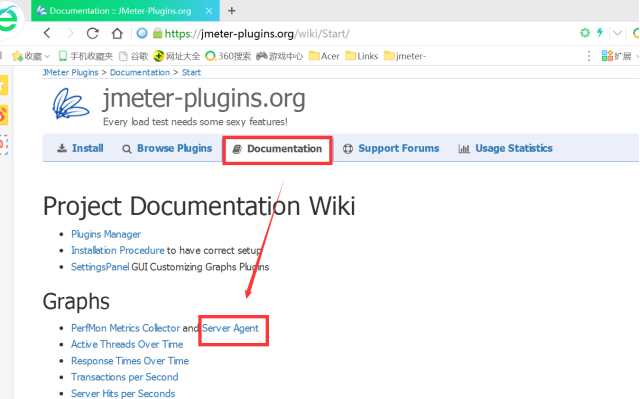640x399 pixels.
Task: Open the PerfMon Metrics Collector link
Action: pos(125,328)
